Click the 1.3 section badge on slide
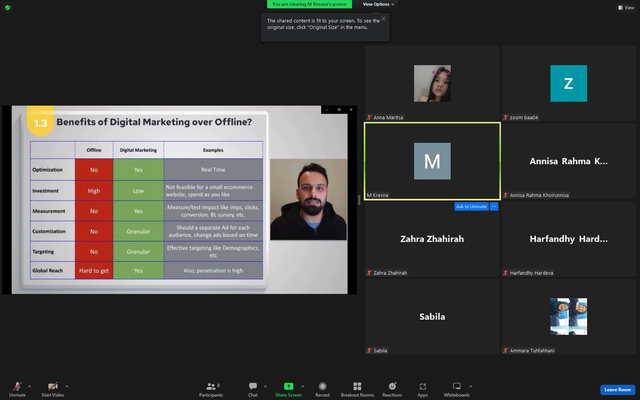640x400 pixels. 40,122
